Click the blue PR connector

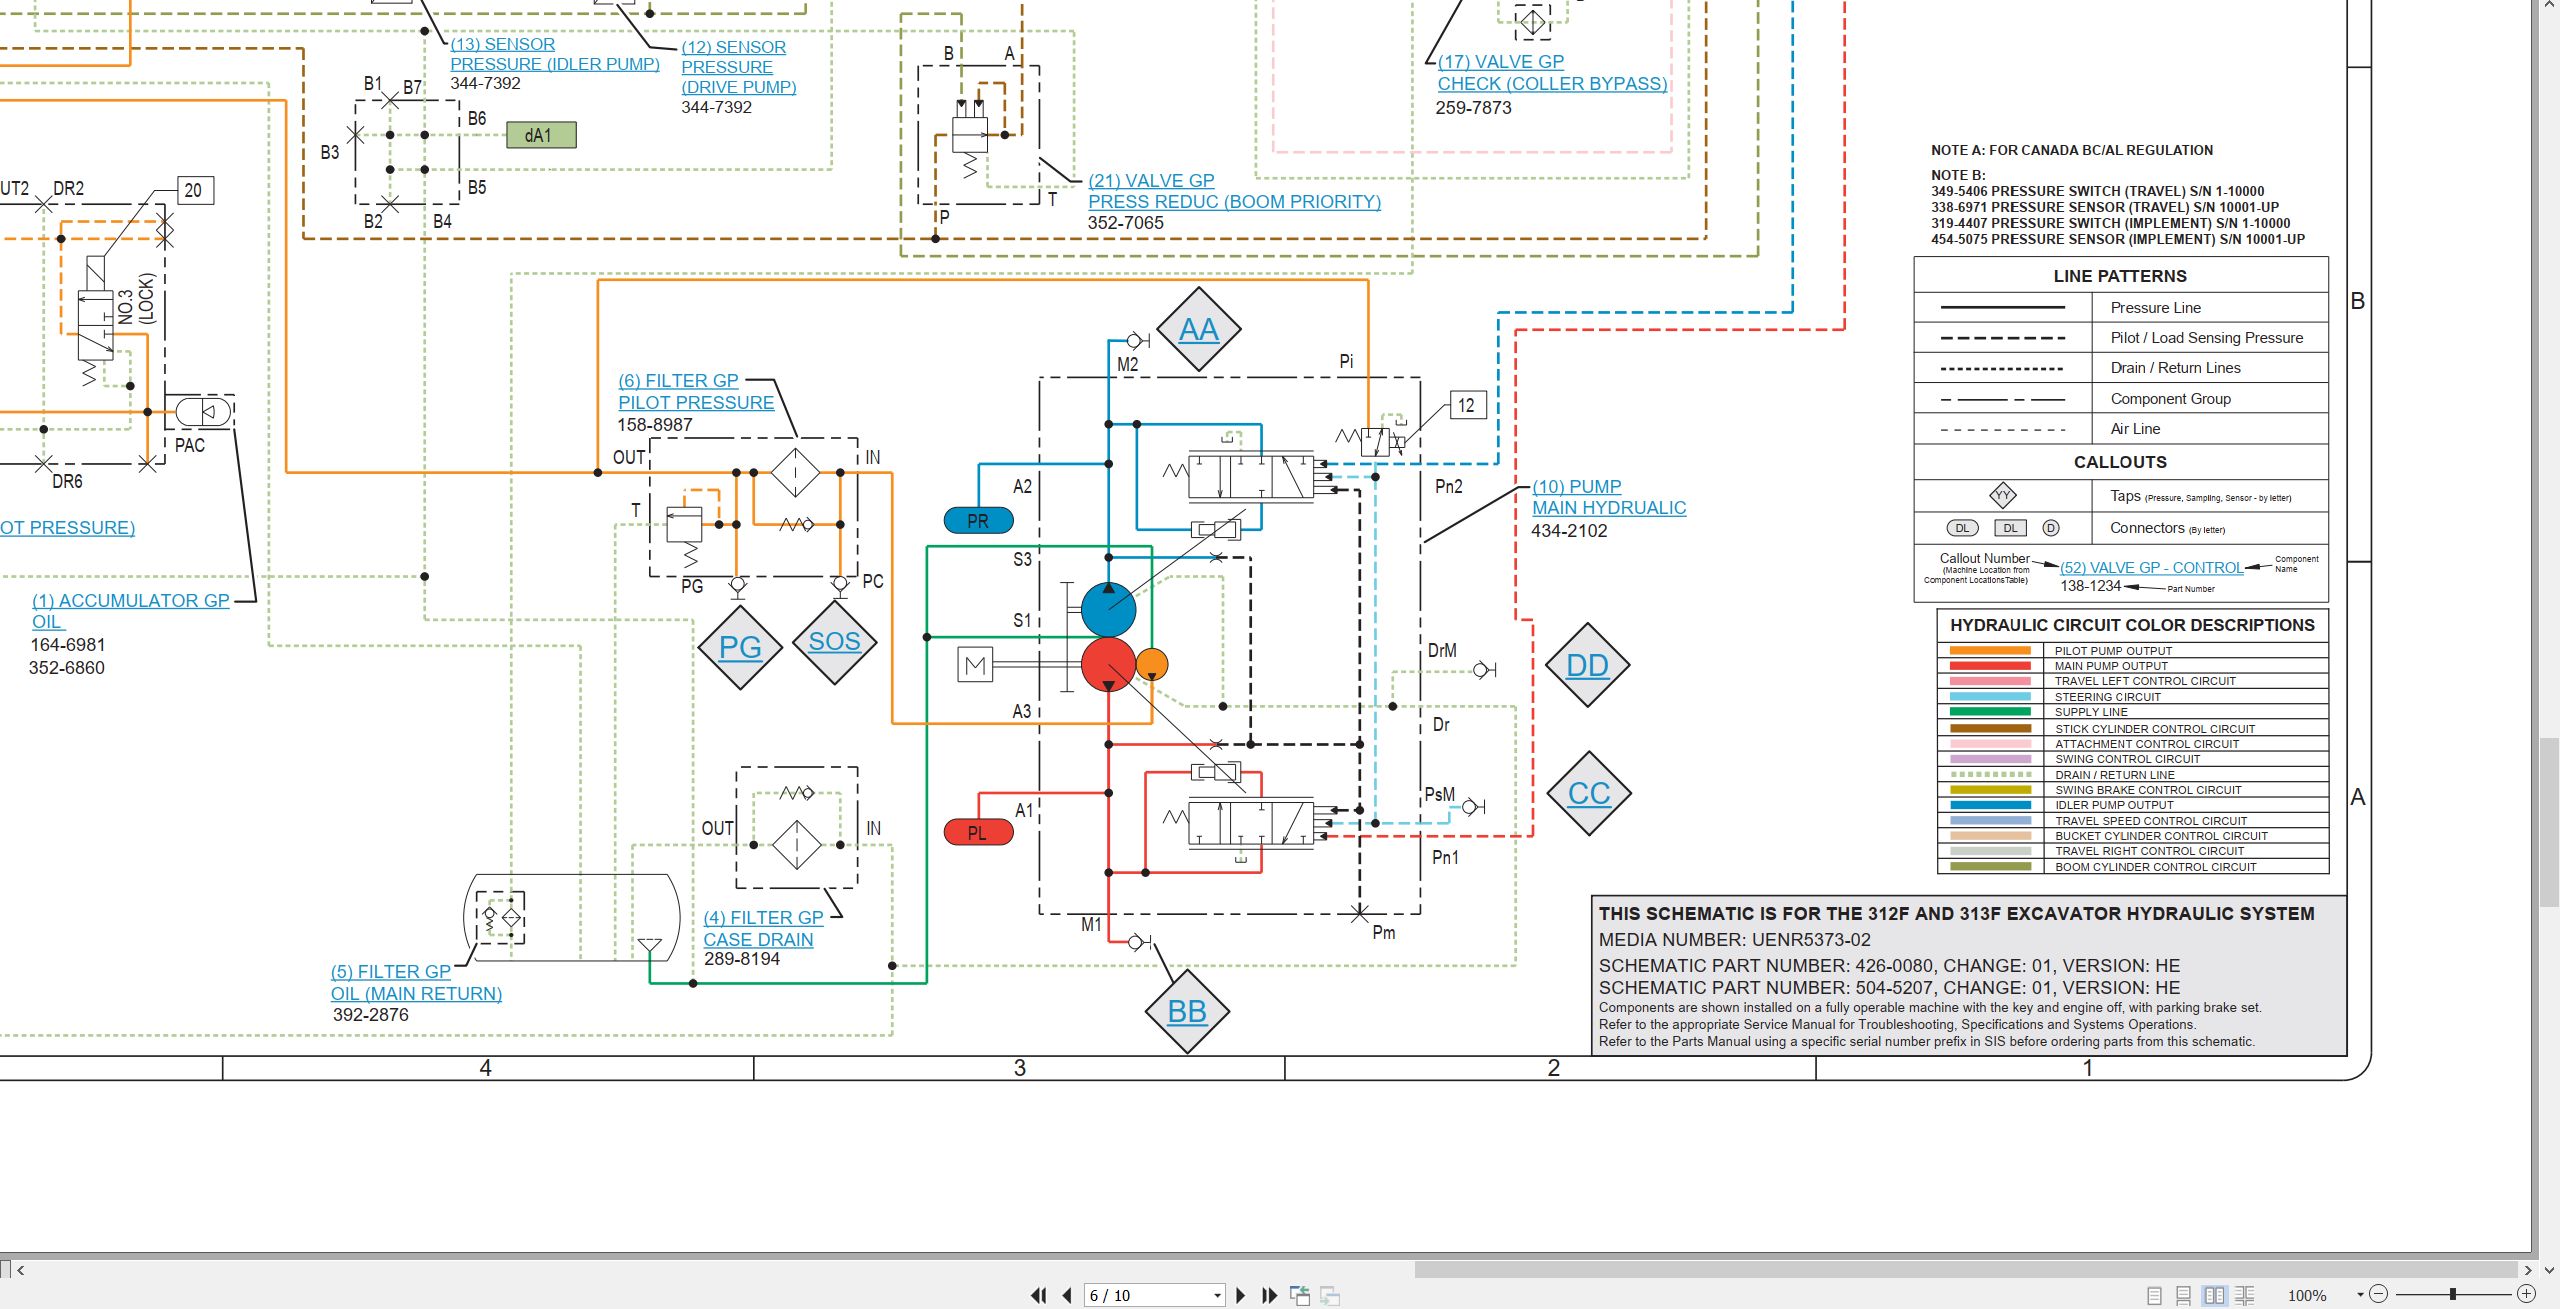(x=978, y=520)
